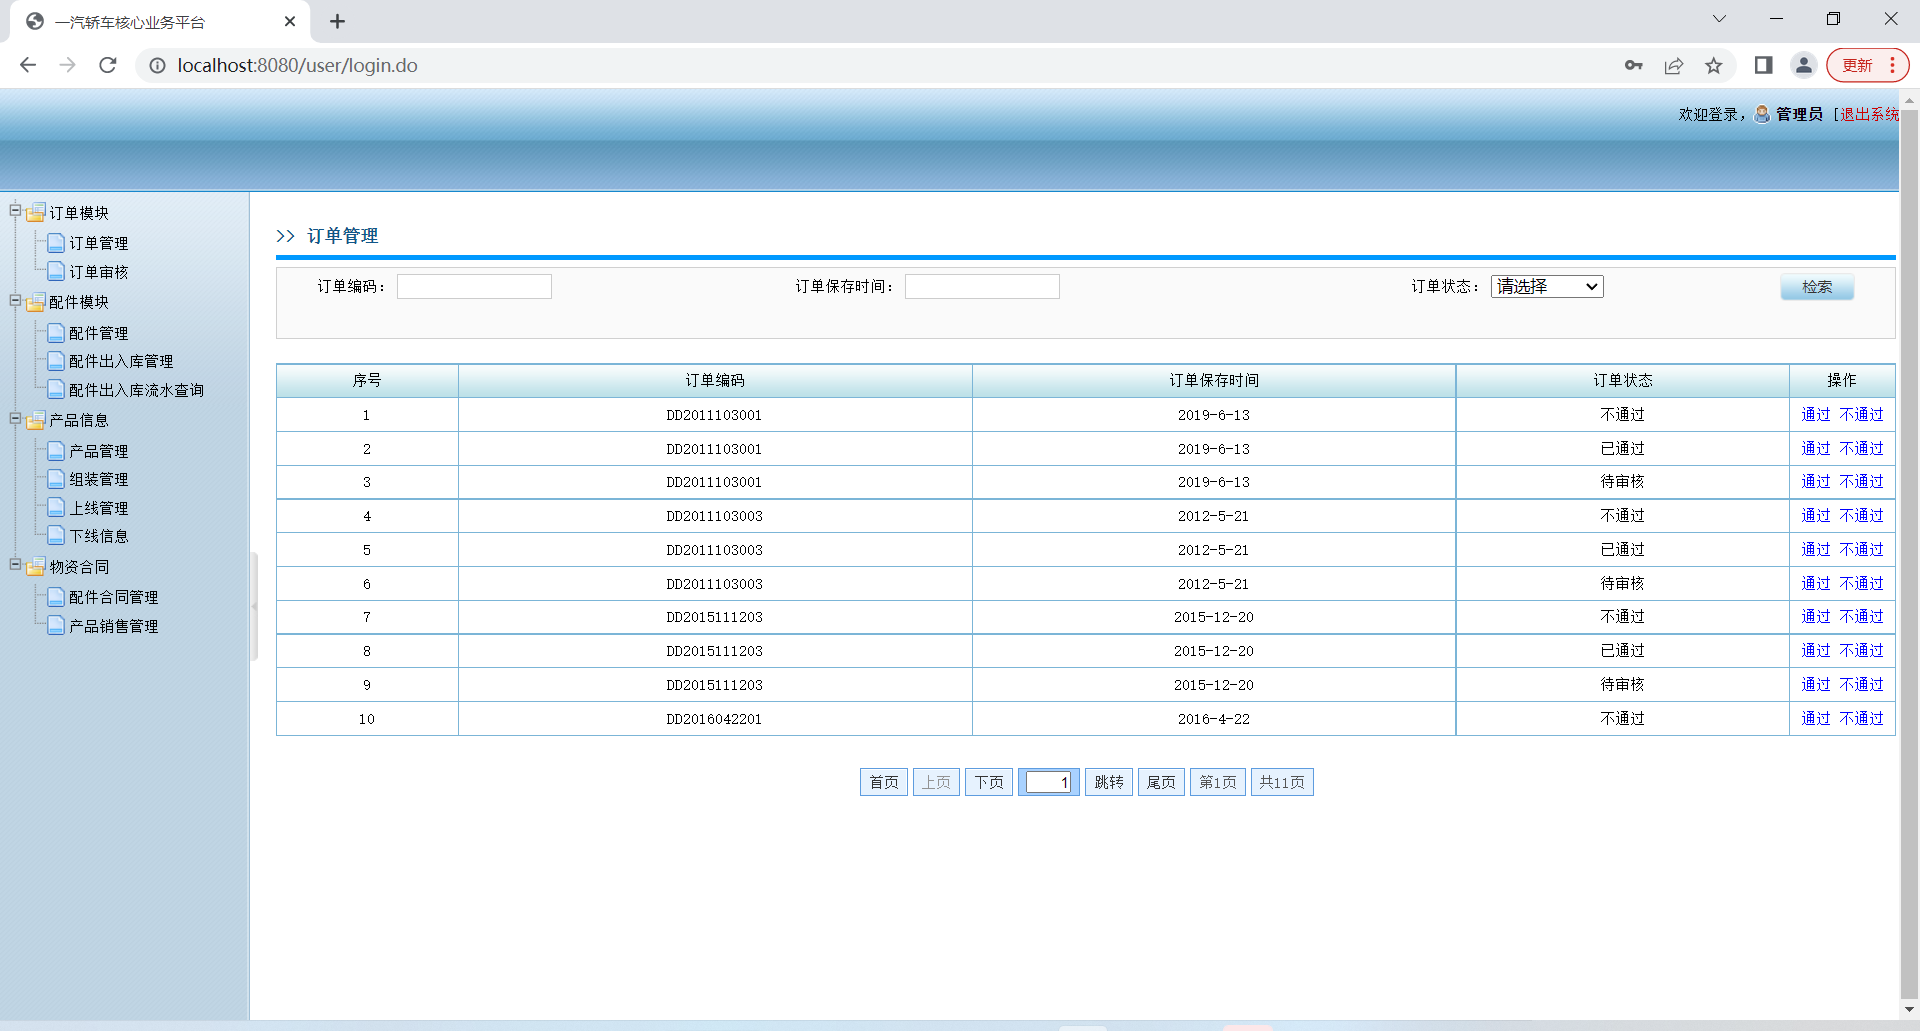Click the 跳转 jump button
Image resolution: width=1920 pixels, height=1031 pixels.
click(x=1109, y=782)
